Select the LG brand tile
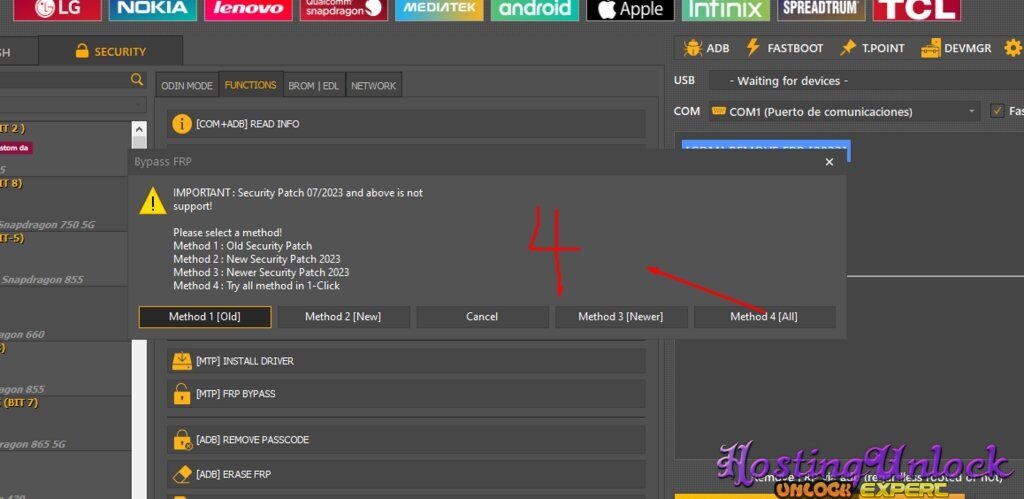The image size is (1024, 499). click(57, 10)
